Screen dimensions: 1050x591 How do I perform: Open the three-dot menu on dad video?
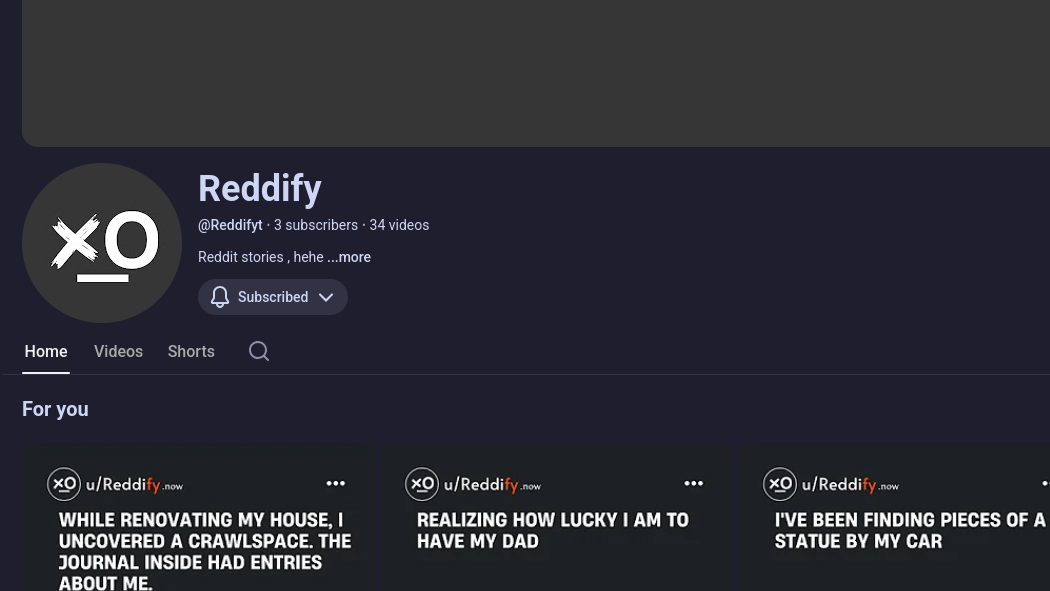[x=693, y=483]
